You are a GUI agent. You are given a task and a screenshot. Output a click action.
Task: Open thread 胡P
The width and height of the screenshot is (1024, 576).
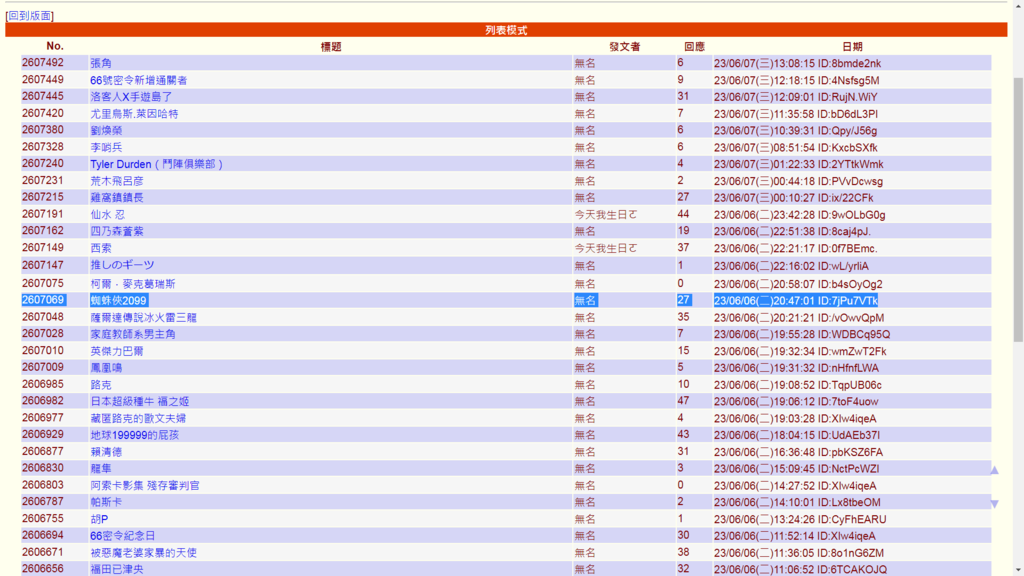99,519
